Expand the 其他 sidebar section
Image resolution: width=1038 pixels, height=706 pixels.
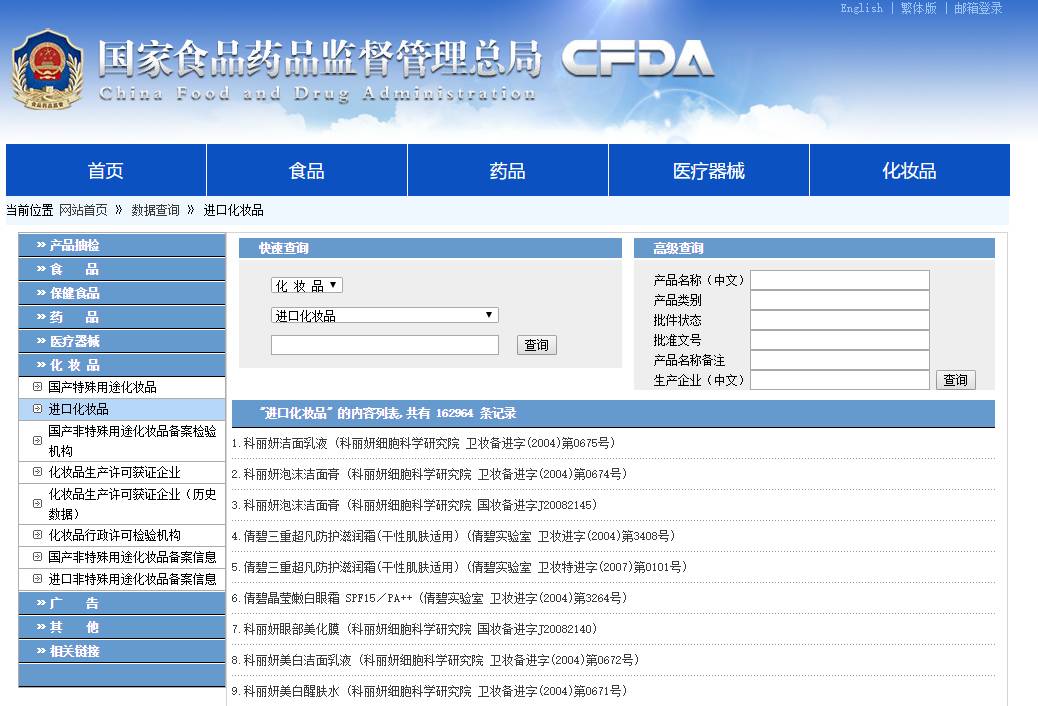pyautogui.click(x=122, y=627)
